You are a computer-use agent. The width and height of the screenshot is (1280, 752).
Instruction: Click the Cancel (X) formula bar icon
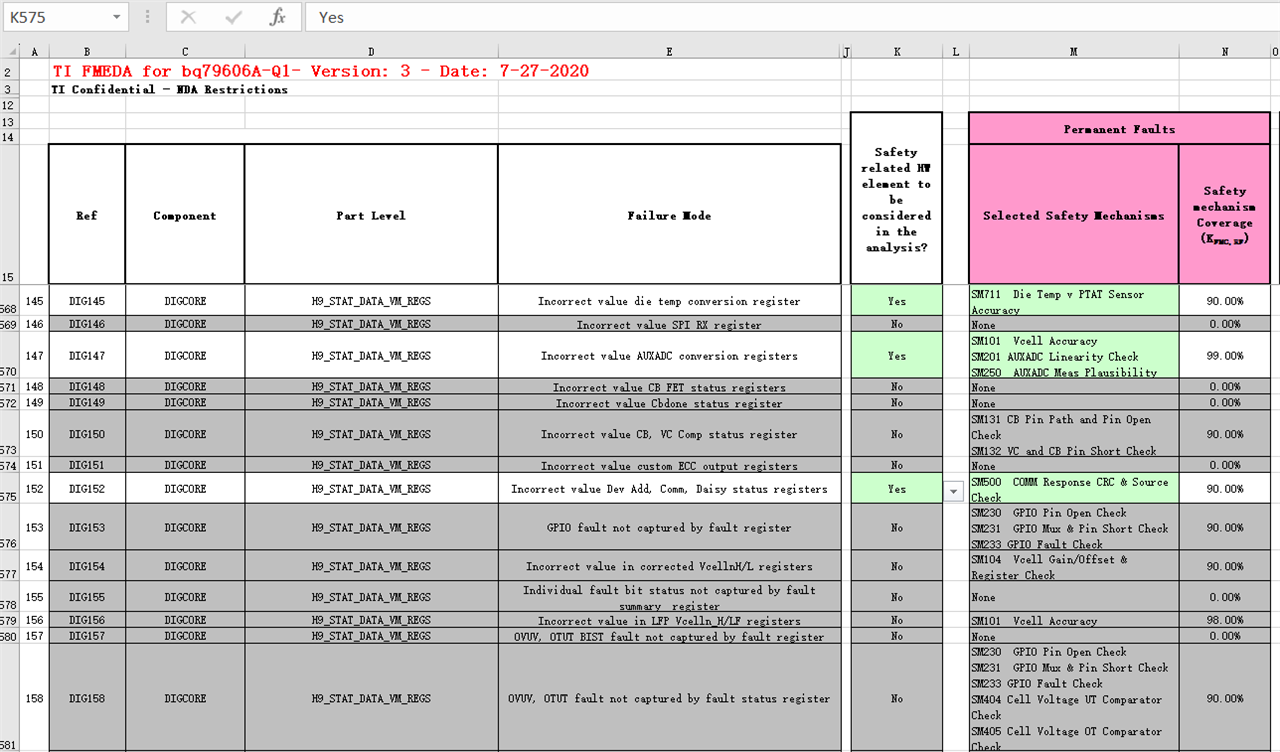point(188,17)
